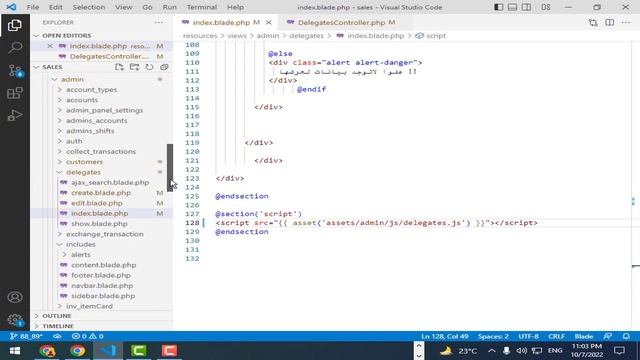The height and width of the screenshot is (360, 640).
Task: Open the Search view in activity bar
Action: (x=15, y=48)
